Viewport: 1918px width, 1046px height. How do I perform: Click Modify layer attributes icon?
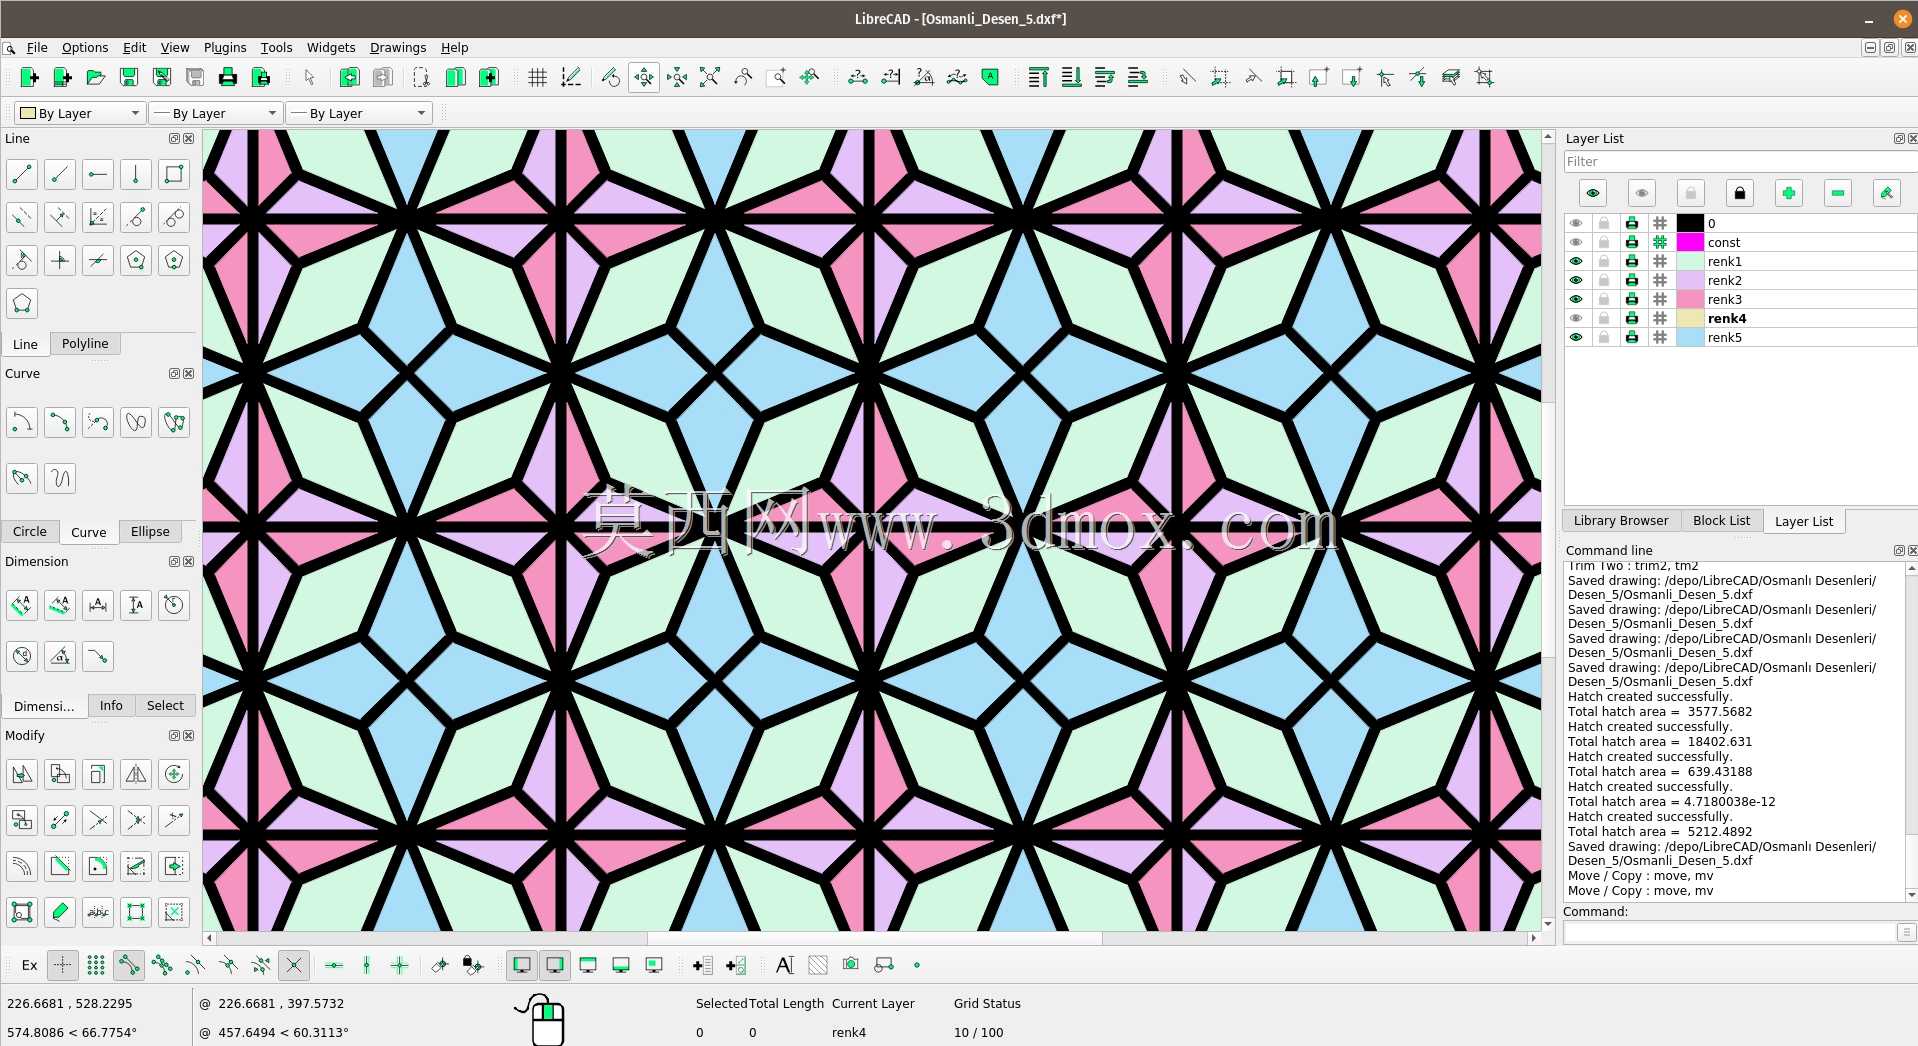pos(1887,193)
